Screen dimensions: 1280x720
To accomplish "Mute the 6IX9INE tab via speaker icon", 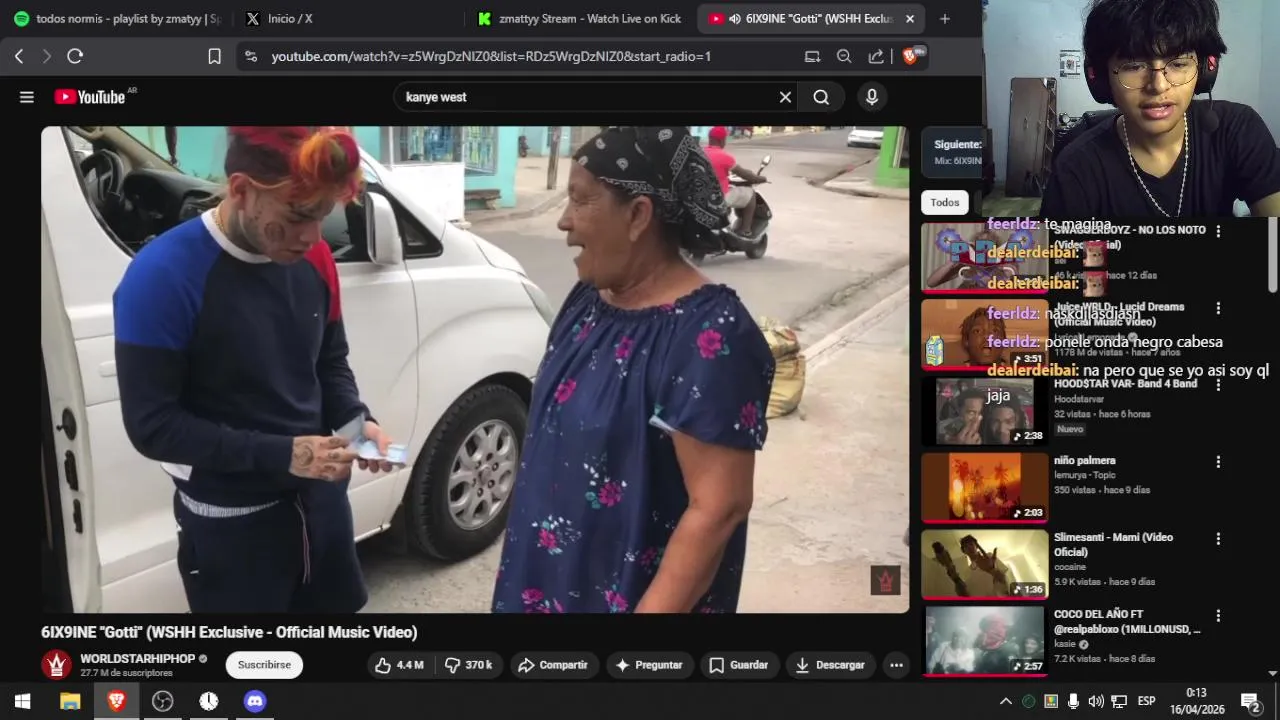I will click(x=735, y=19).
